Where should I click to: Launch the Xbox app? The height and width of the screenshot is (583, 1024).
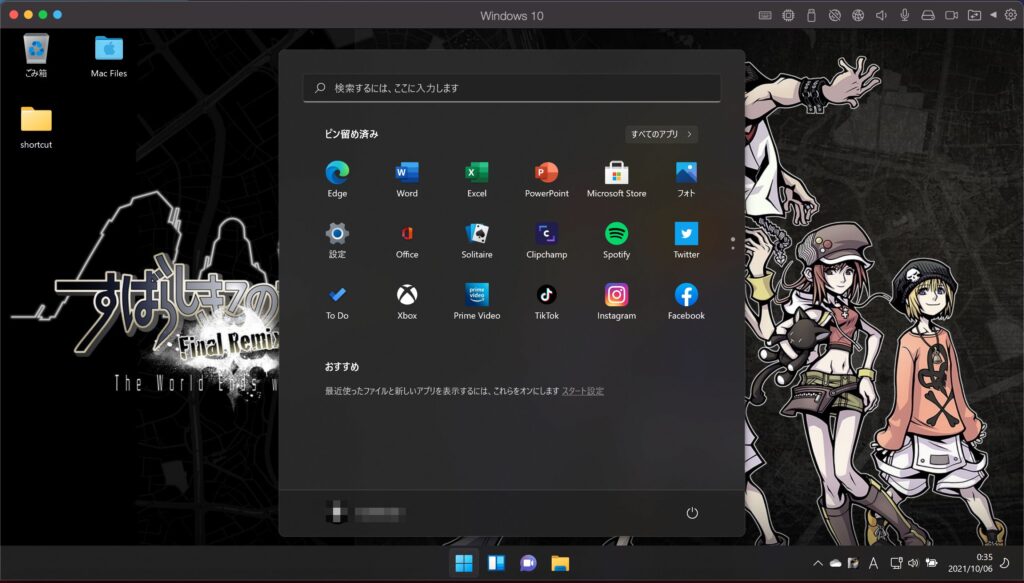pos(407,301)
